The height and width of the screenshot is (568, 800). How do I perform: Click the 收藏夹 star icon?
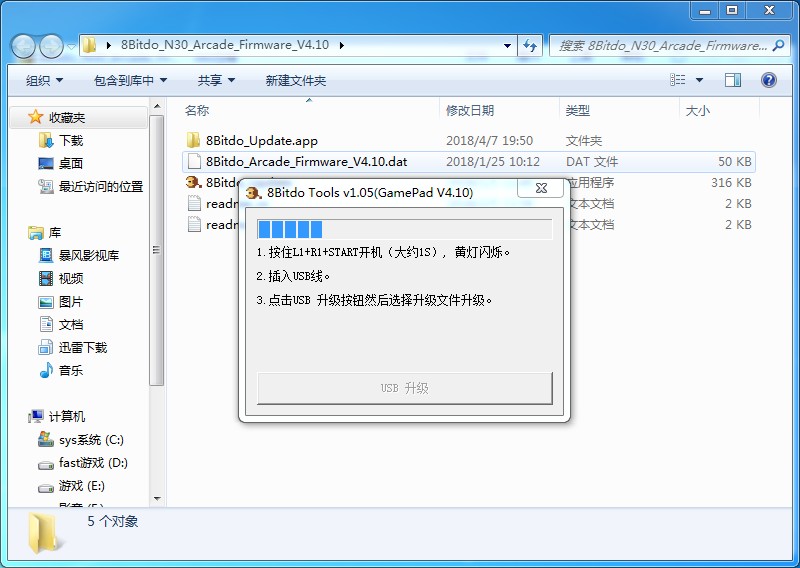pyautogui.click(x=35, y=117)
